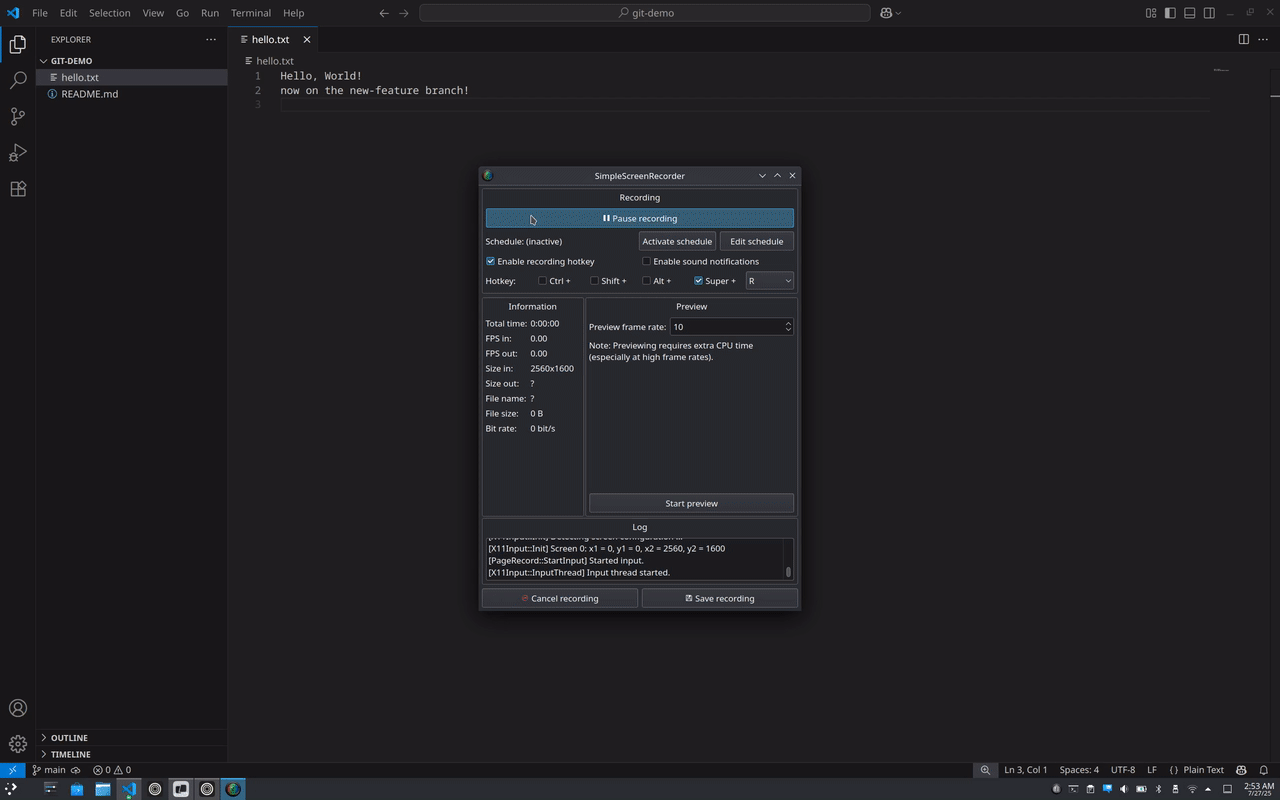Image resolution: width=1280 pixels, height=800 pixels.
Task: Click Edit schedule button
Action: pos(757,241)
